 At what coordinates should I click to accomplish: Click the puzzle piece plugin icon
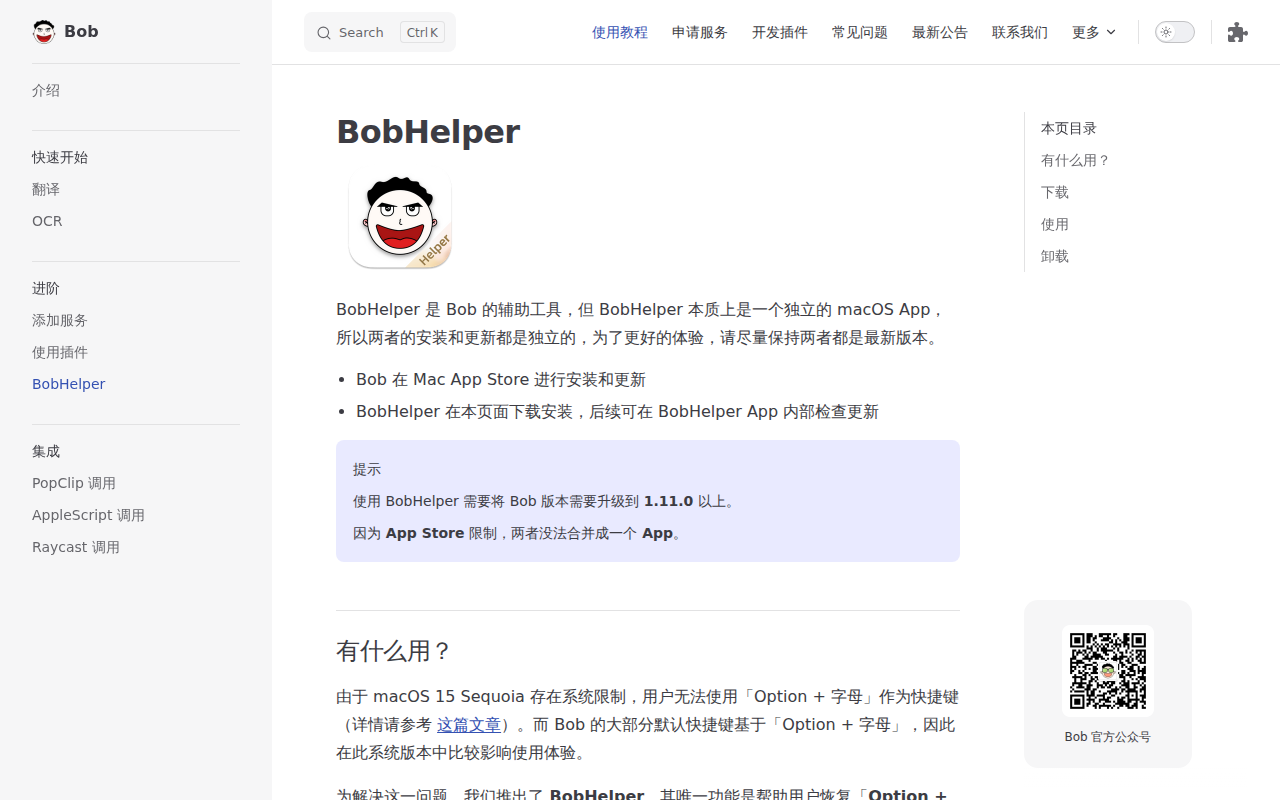click(1237, 32)
